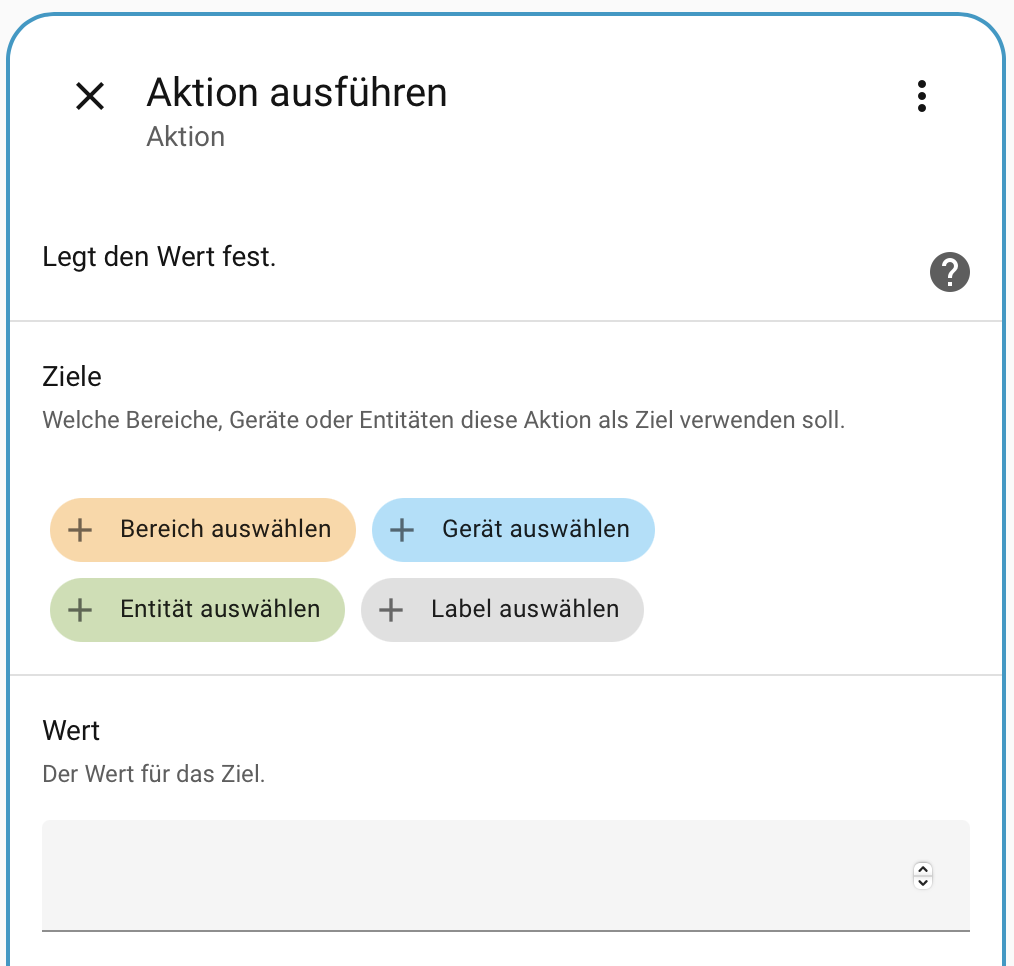
Task: Click the Der Wert für das Ziel text
Action: [154, 774]
